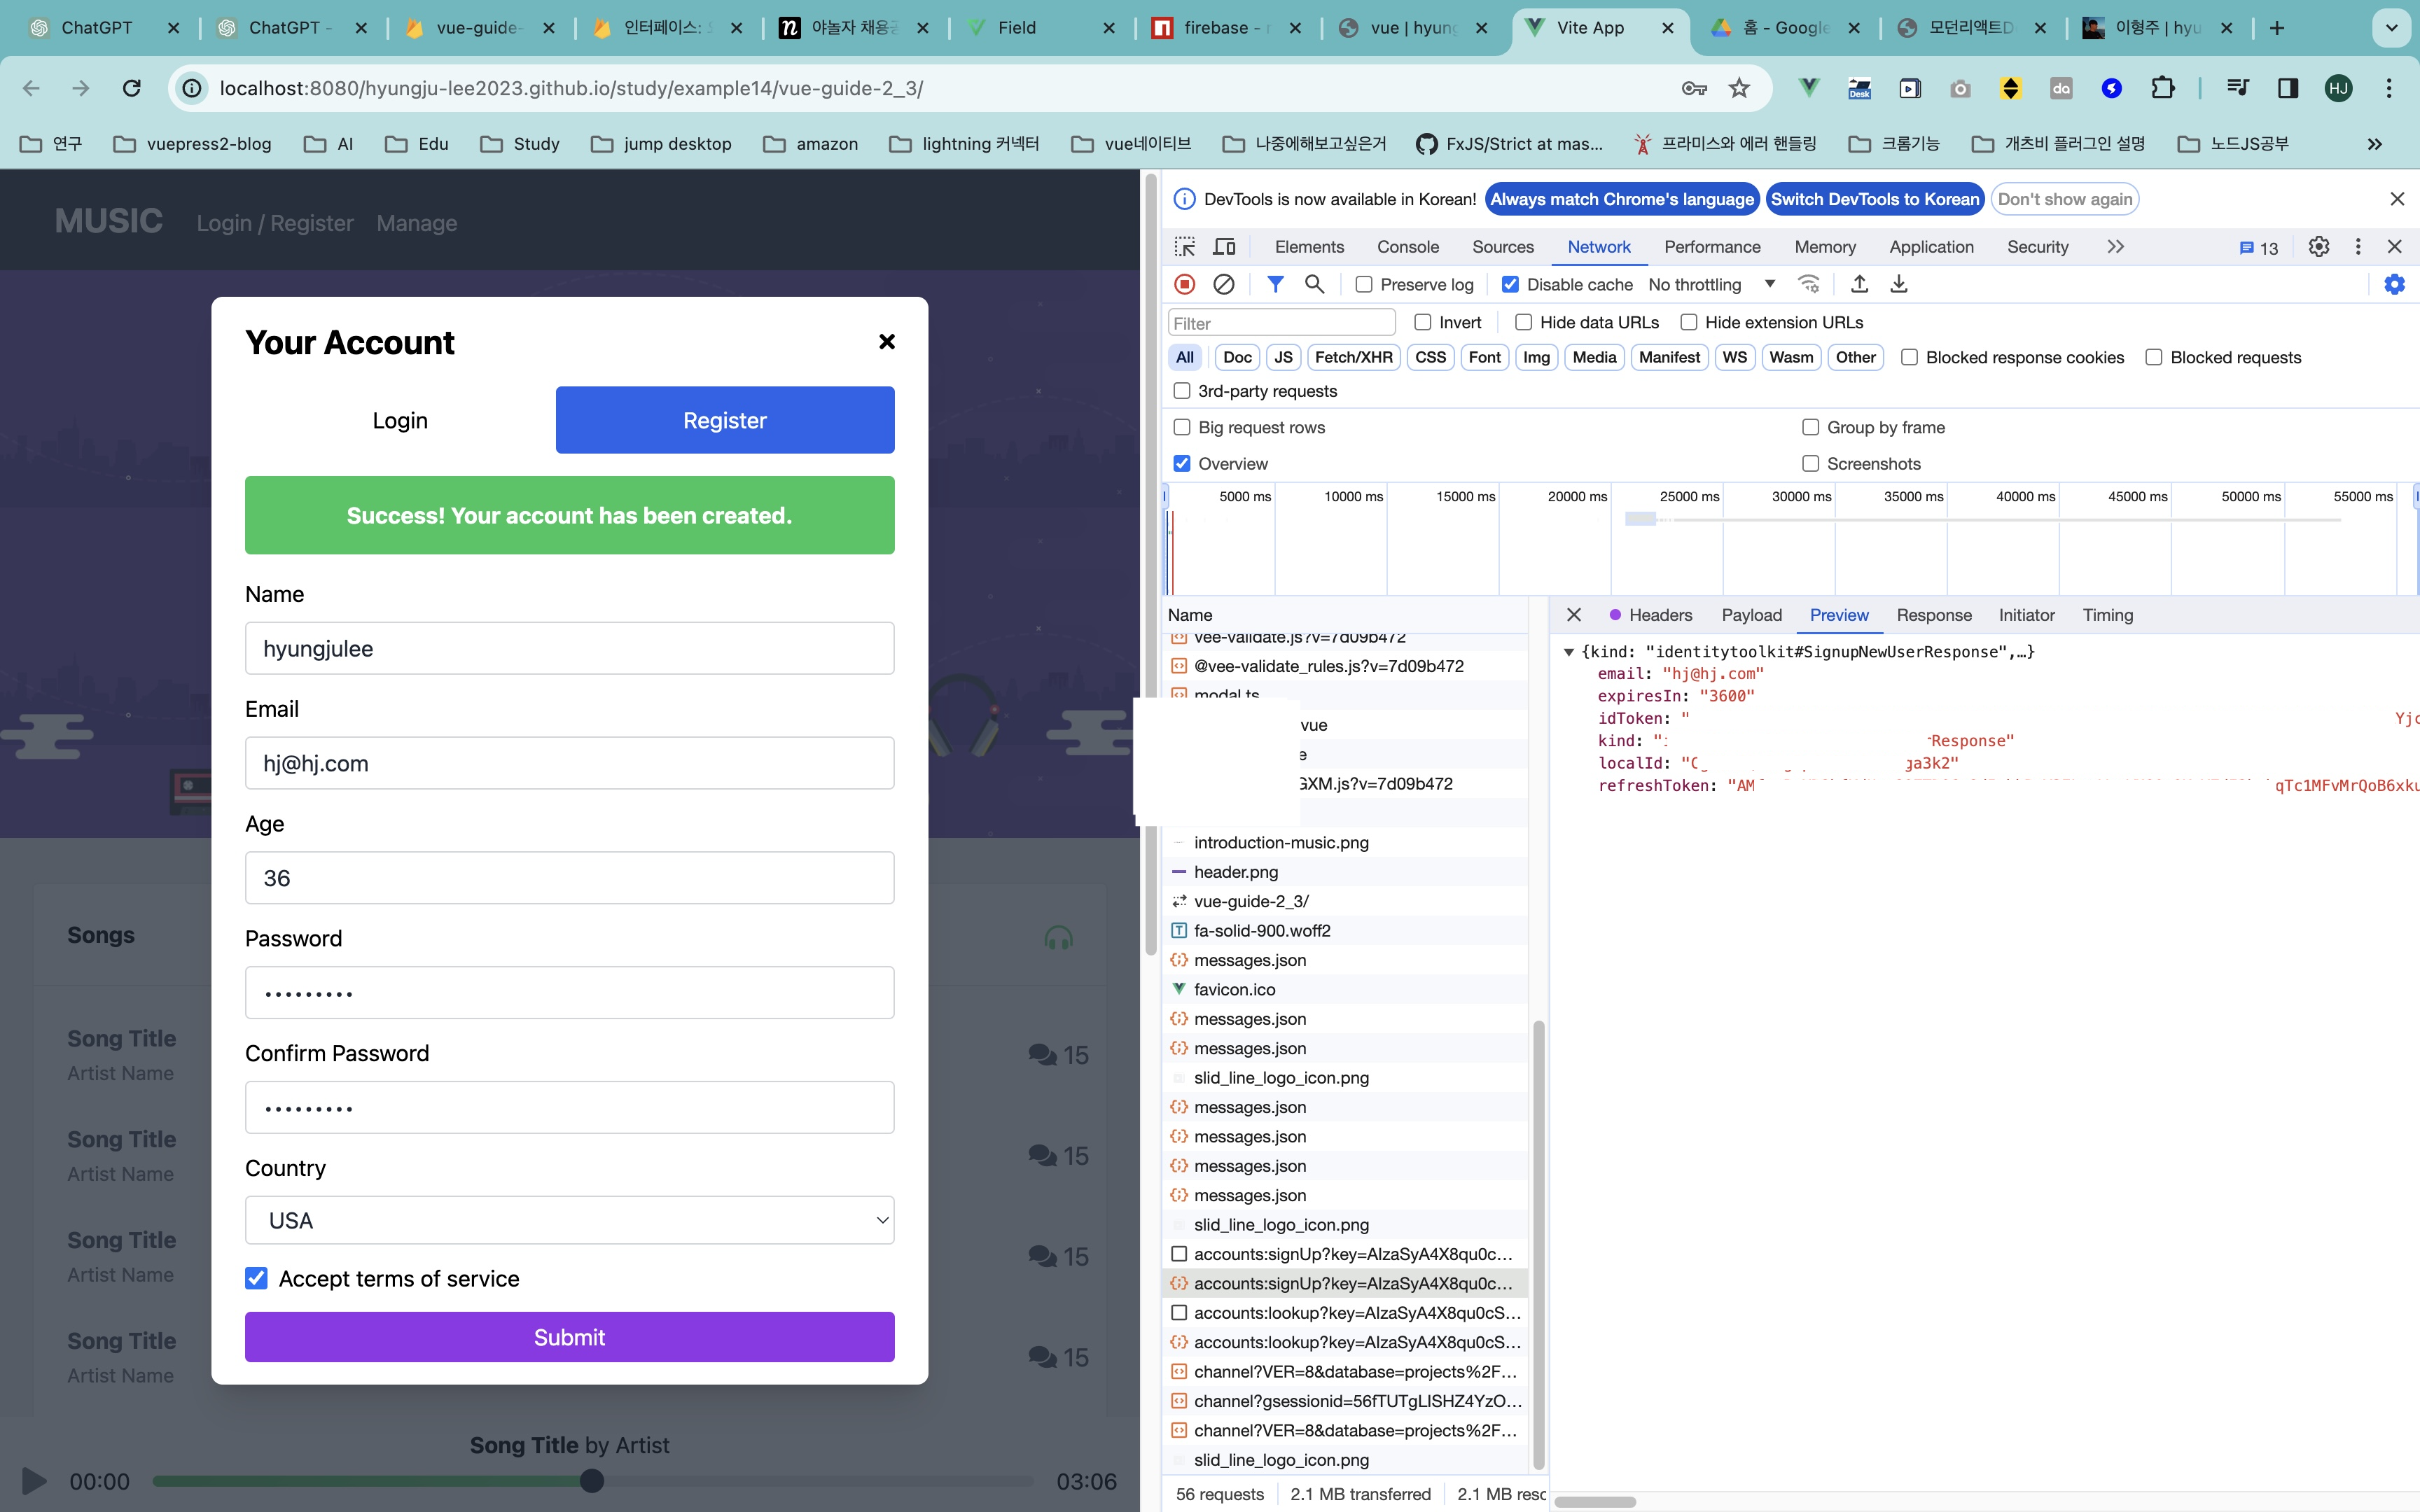Clear the network log

coord(1223,284)
